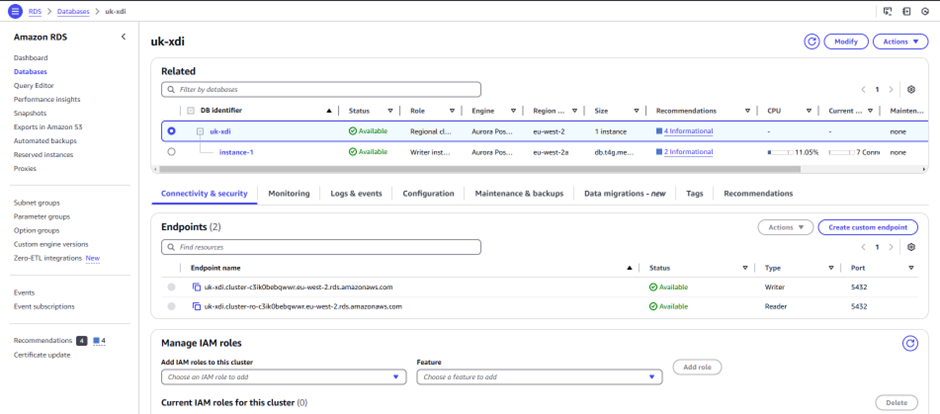The width and height of the screenshot is (940, 414).
Task: Sort Related table by Status column
Action: tap(390, 111)
